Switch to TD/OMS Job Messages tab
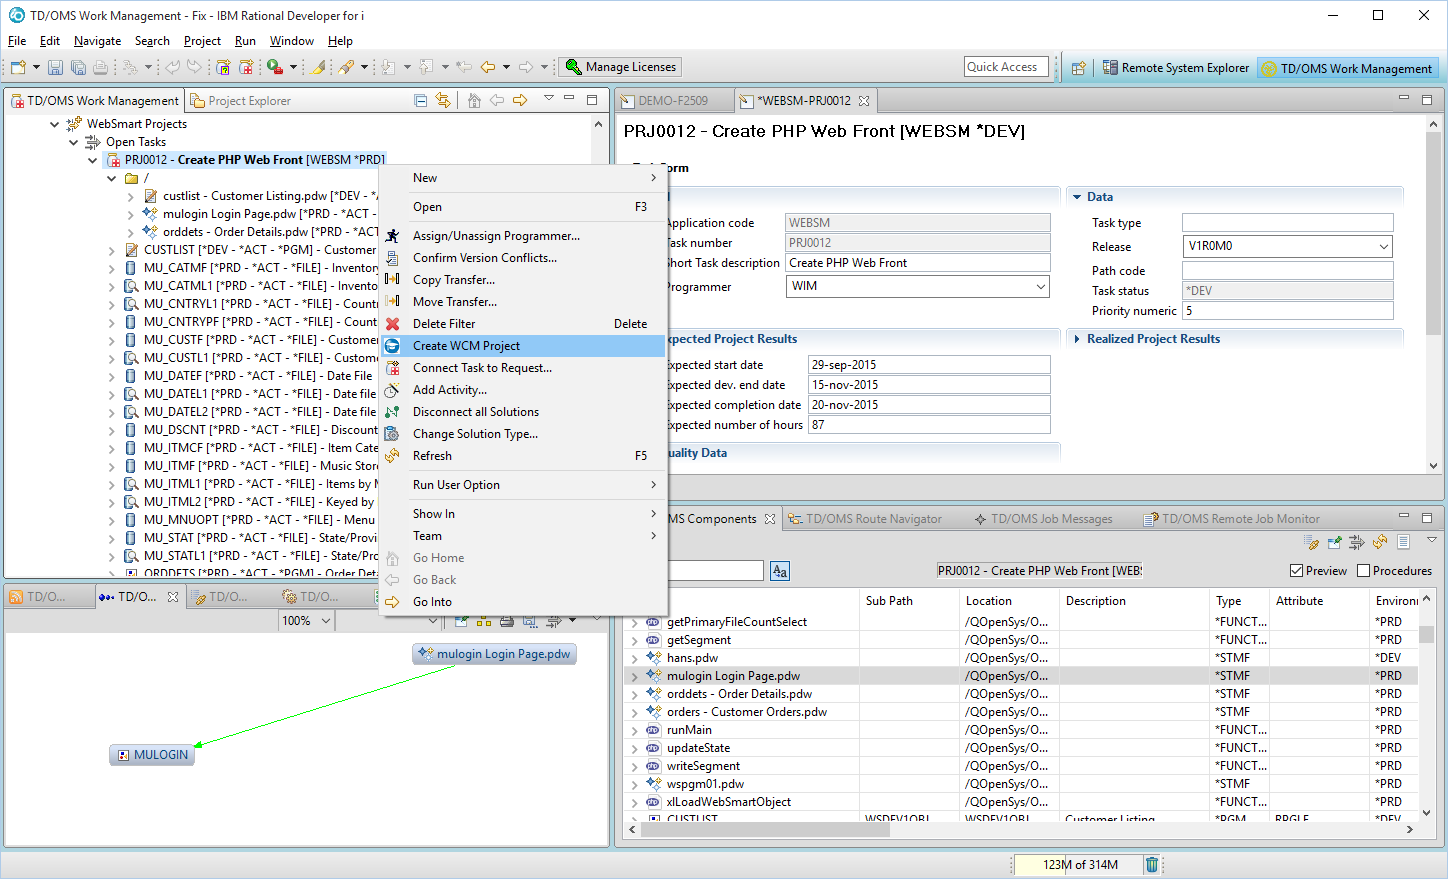1448x879 pixels. click(1042, 519)
